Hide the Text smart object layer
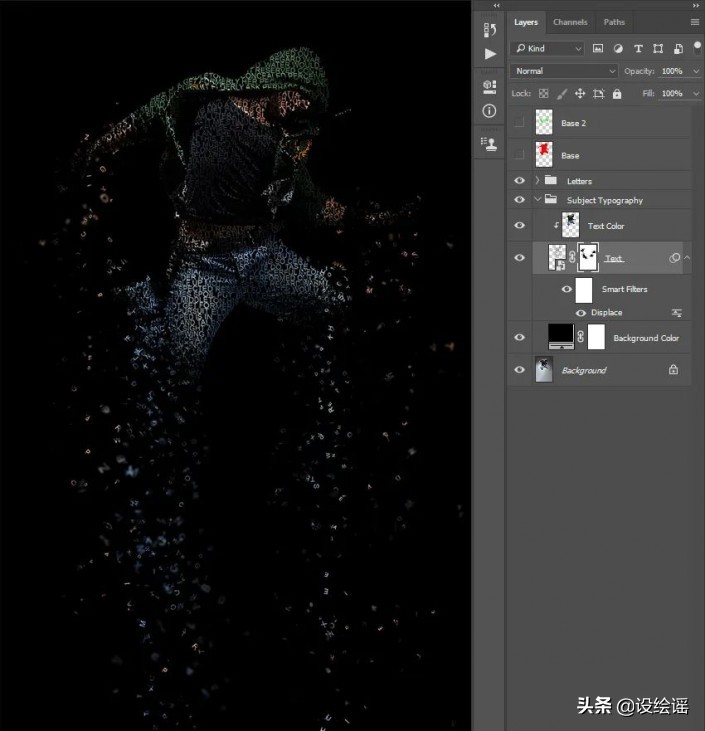 (519, 258)
